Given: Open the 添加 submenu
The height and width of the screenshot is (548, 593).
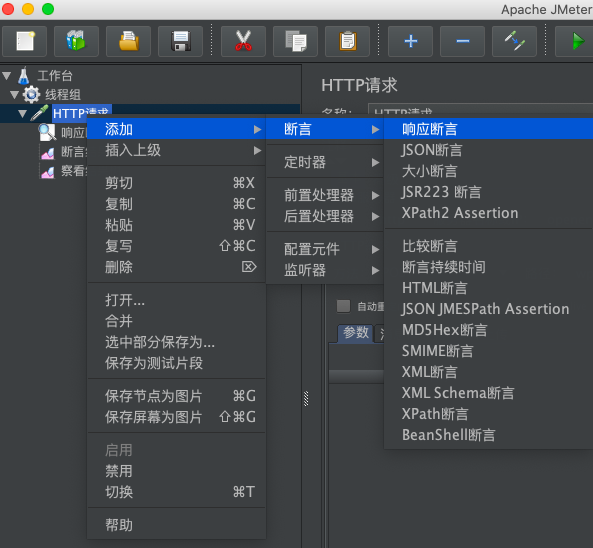Looking at the screenshot, I should click(x=177, y=129).
